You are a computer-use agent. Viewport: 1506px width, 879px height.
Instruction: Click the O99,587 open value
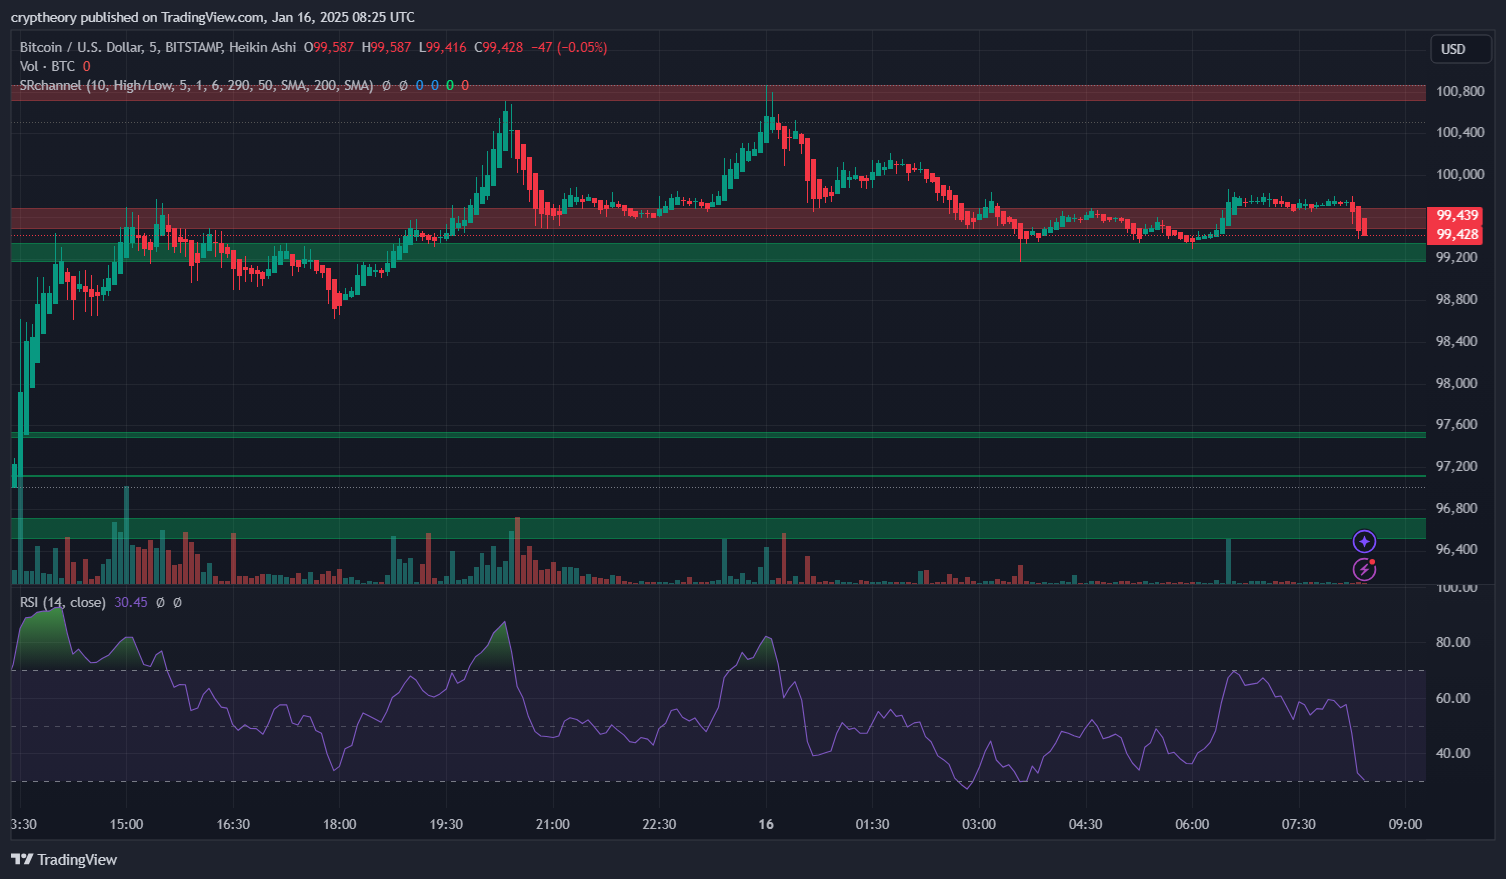329,47
